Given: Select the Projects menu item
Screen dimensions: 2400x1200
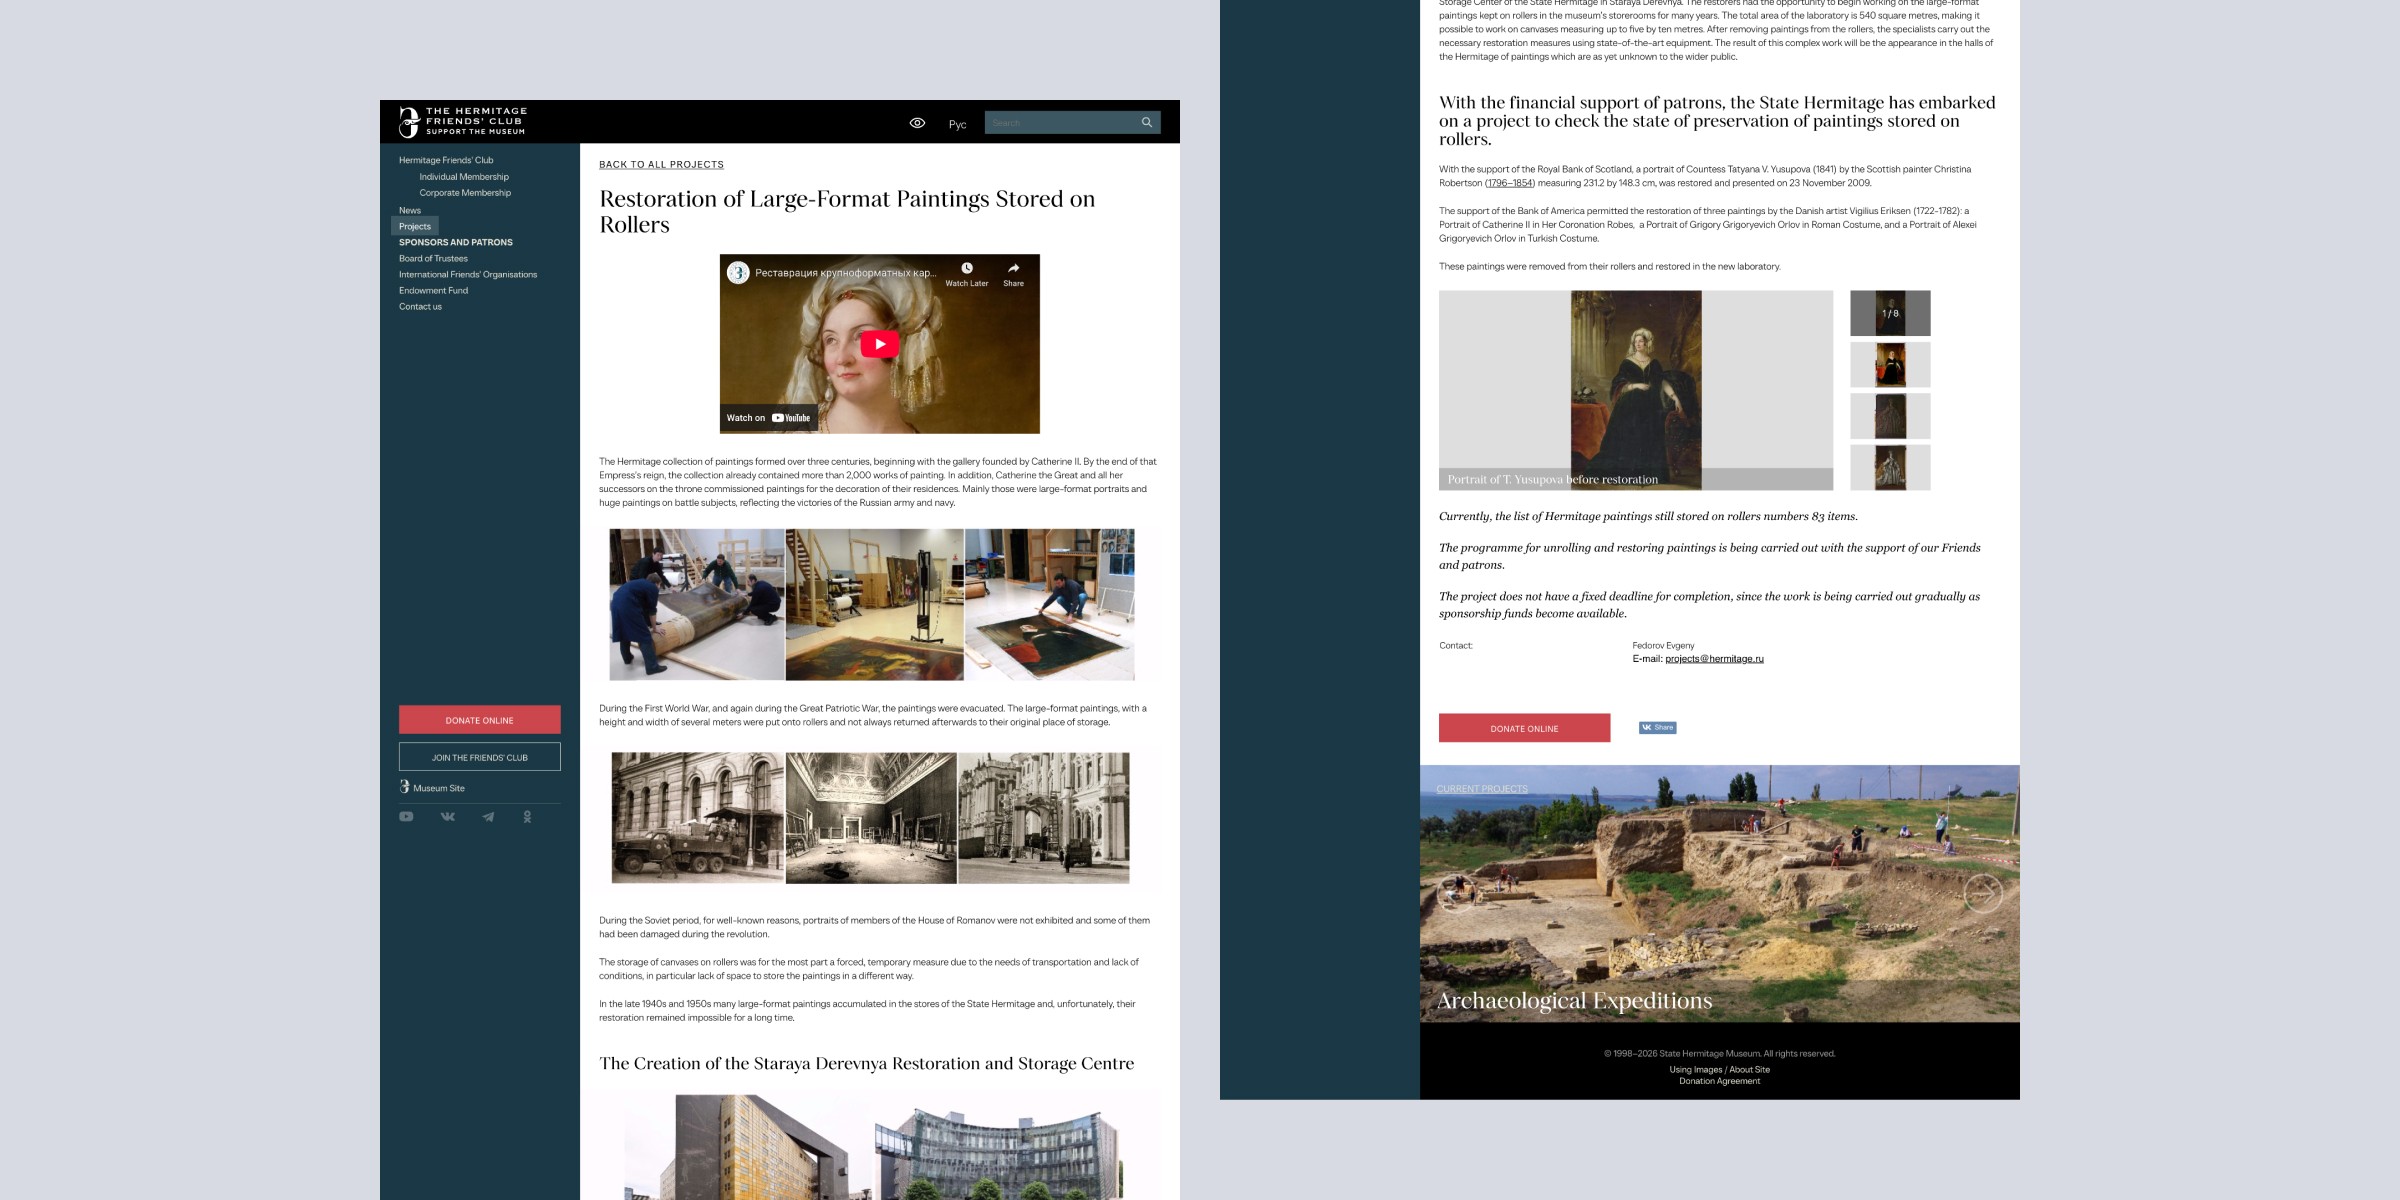Looking at the screenshot, I should pos(415,226).
